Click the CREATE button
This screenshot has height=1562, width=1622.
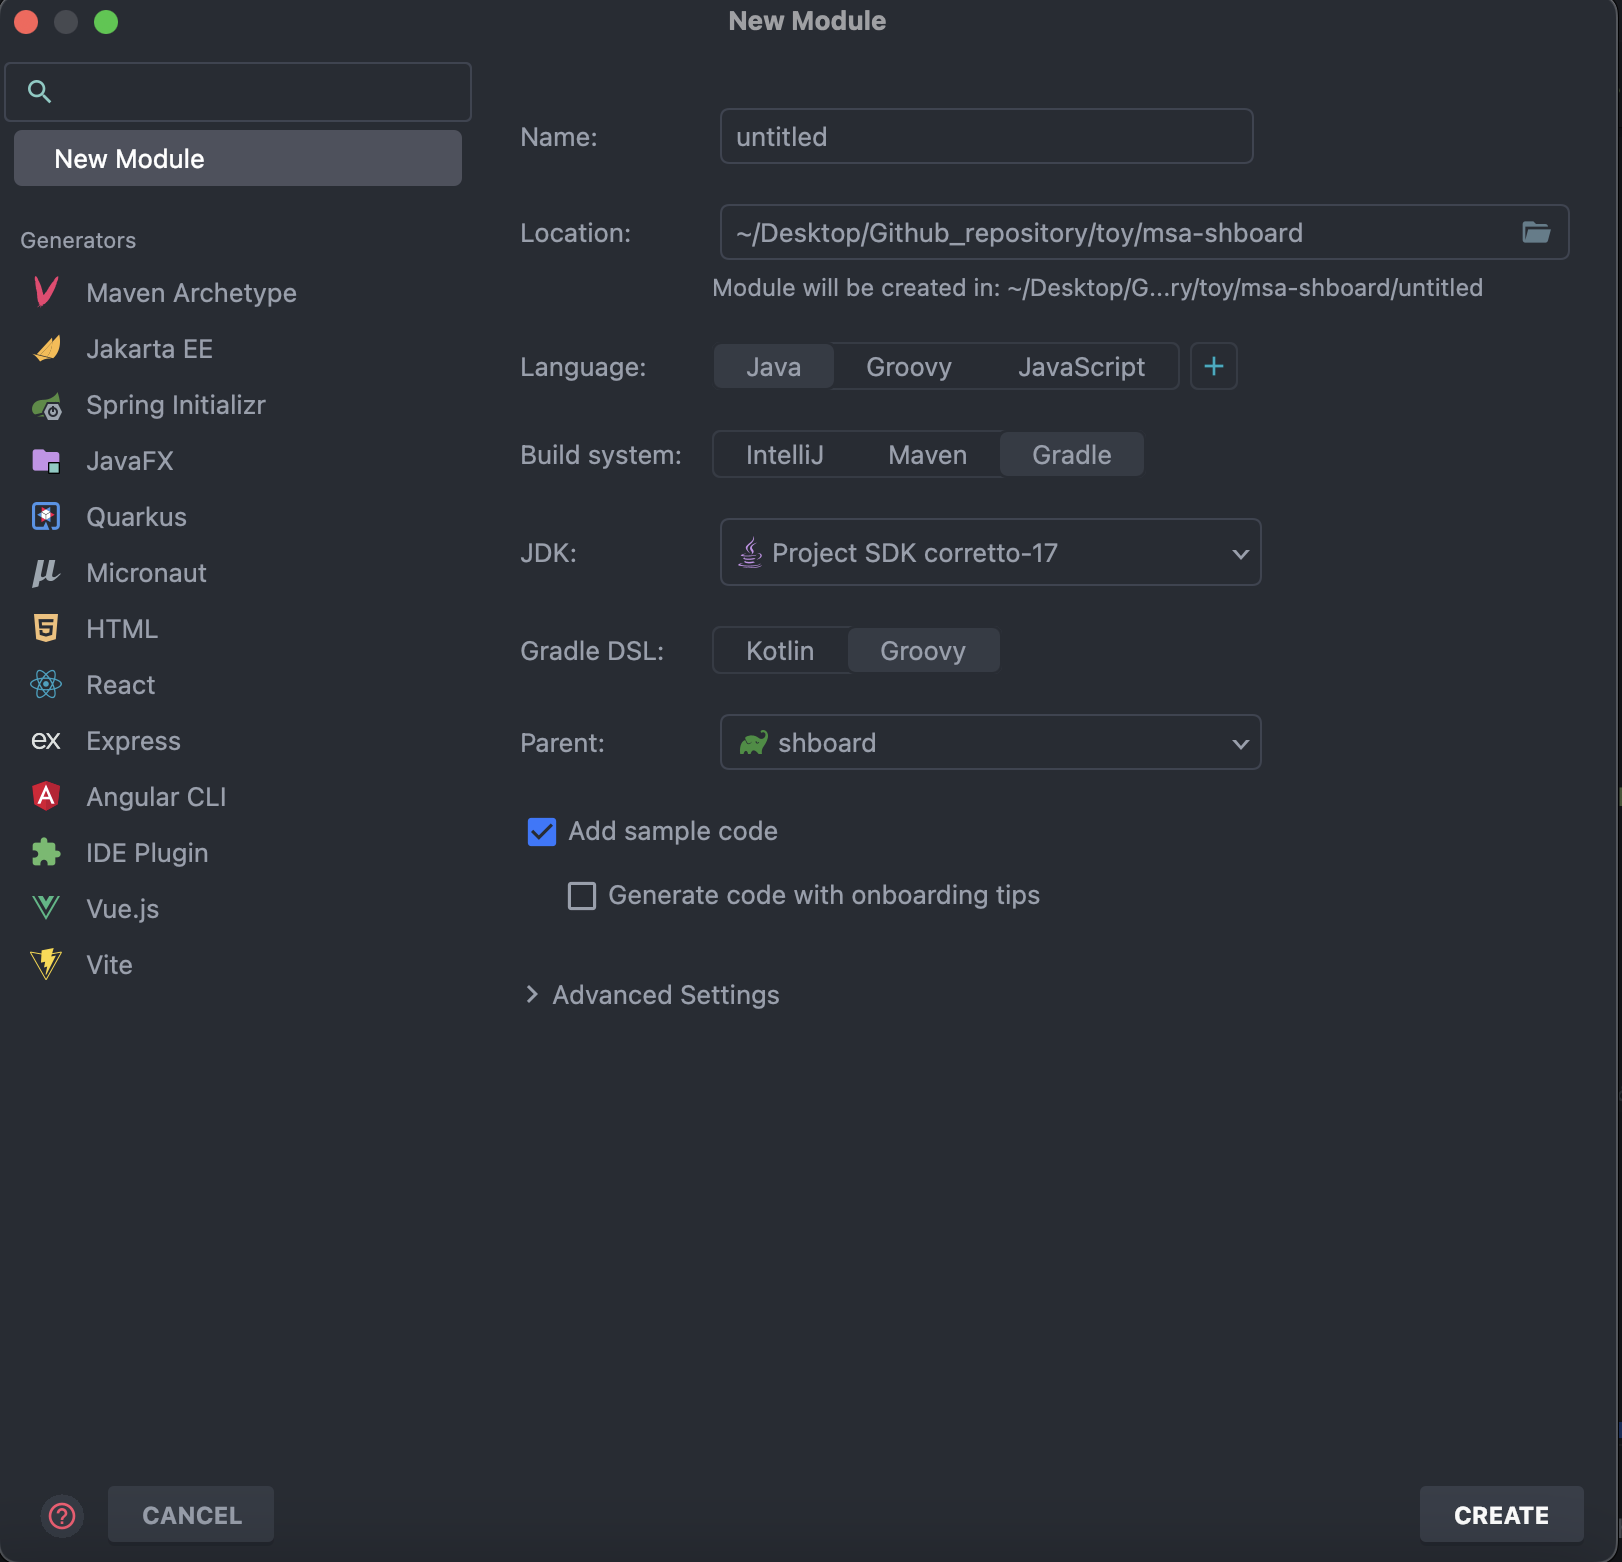tap(1501, 1515)
